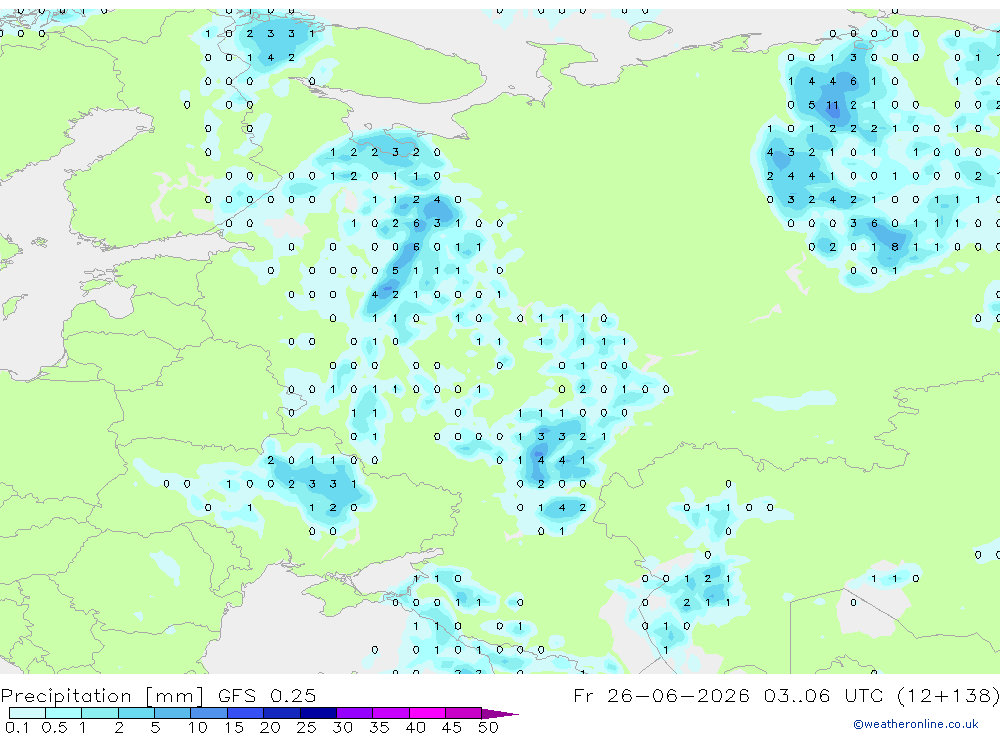Choose the violet 30–35 mm legend swatch
The height and width of the screenshot is (733, 1000).
click(x=354, y=713)
